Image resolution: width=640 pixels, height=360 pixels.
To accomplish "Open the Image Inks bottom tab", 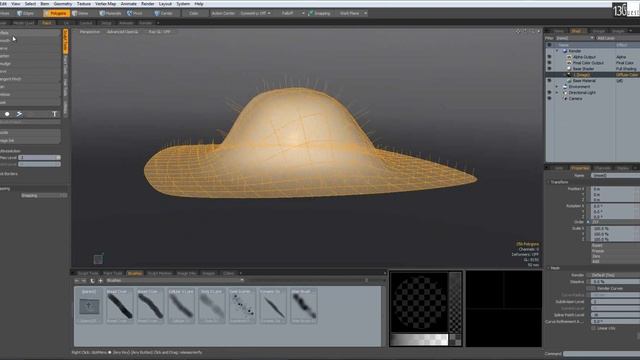I will [187, 273].
